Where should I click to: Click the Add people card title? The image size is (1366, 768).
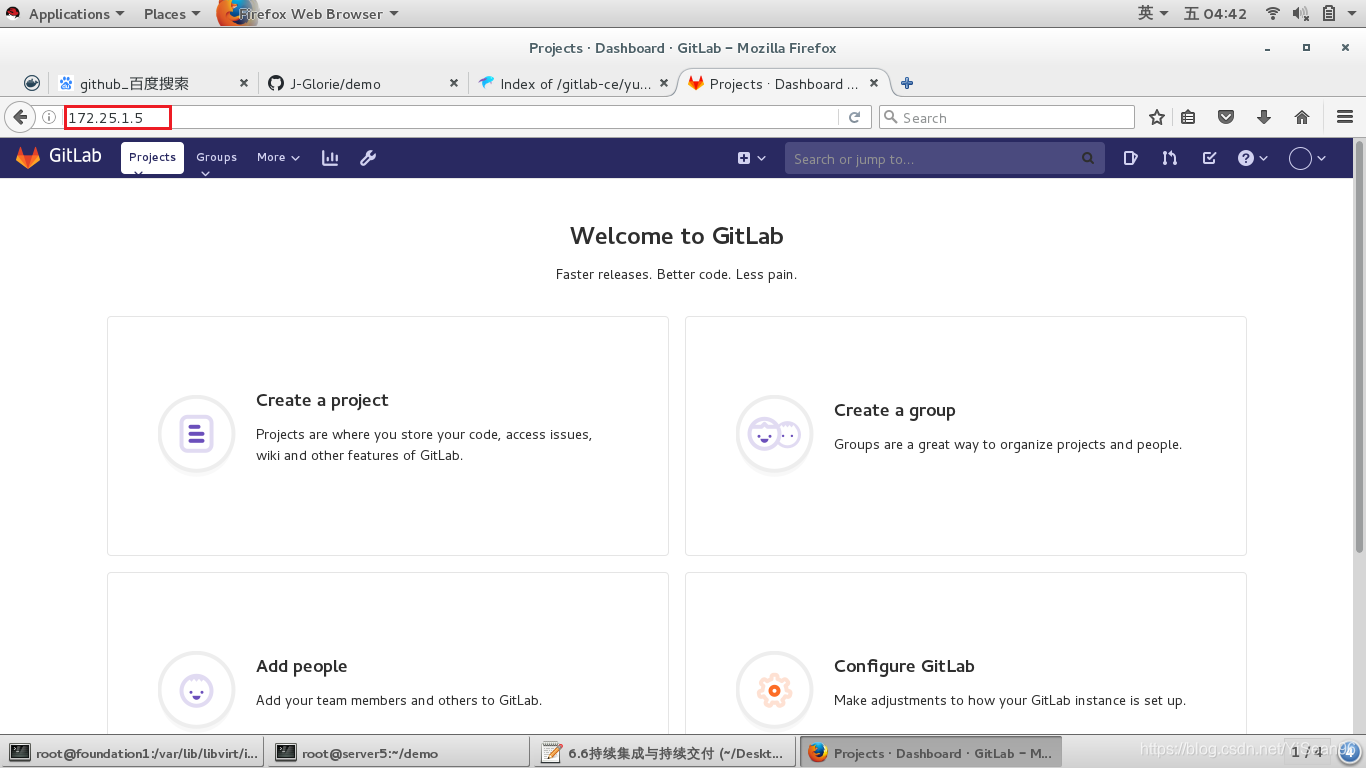click(x=301, y=666)
